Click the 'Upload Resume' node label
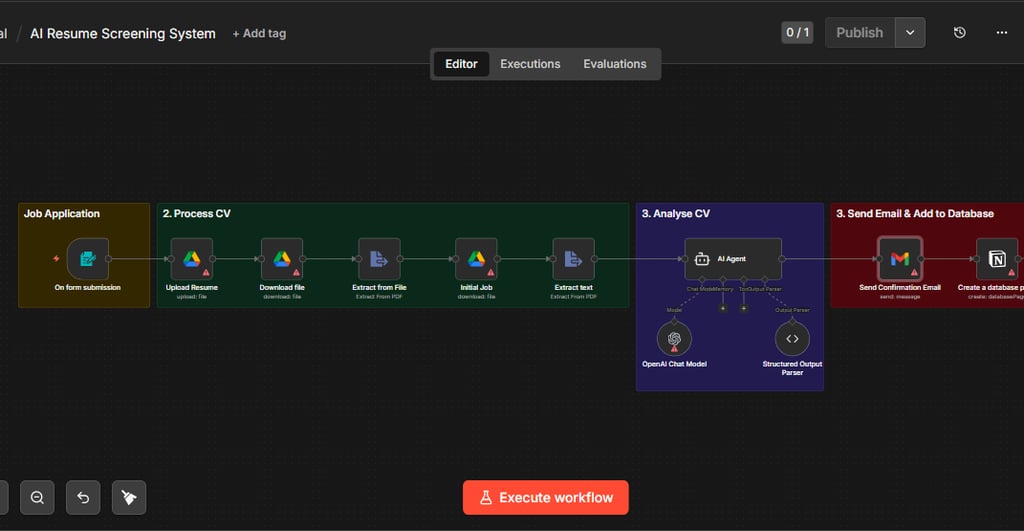1024x531 pixels. click(x=191, y=287)
